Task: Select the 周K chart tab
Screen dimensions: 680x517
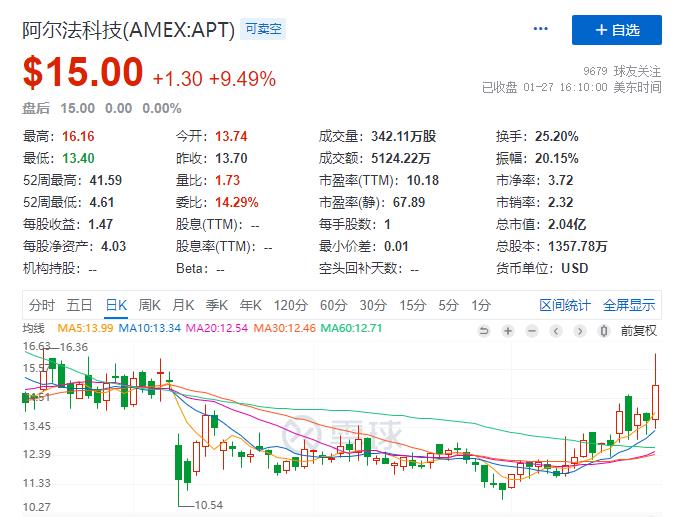Action: click(150, 305)
